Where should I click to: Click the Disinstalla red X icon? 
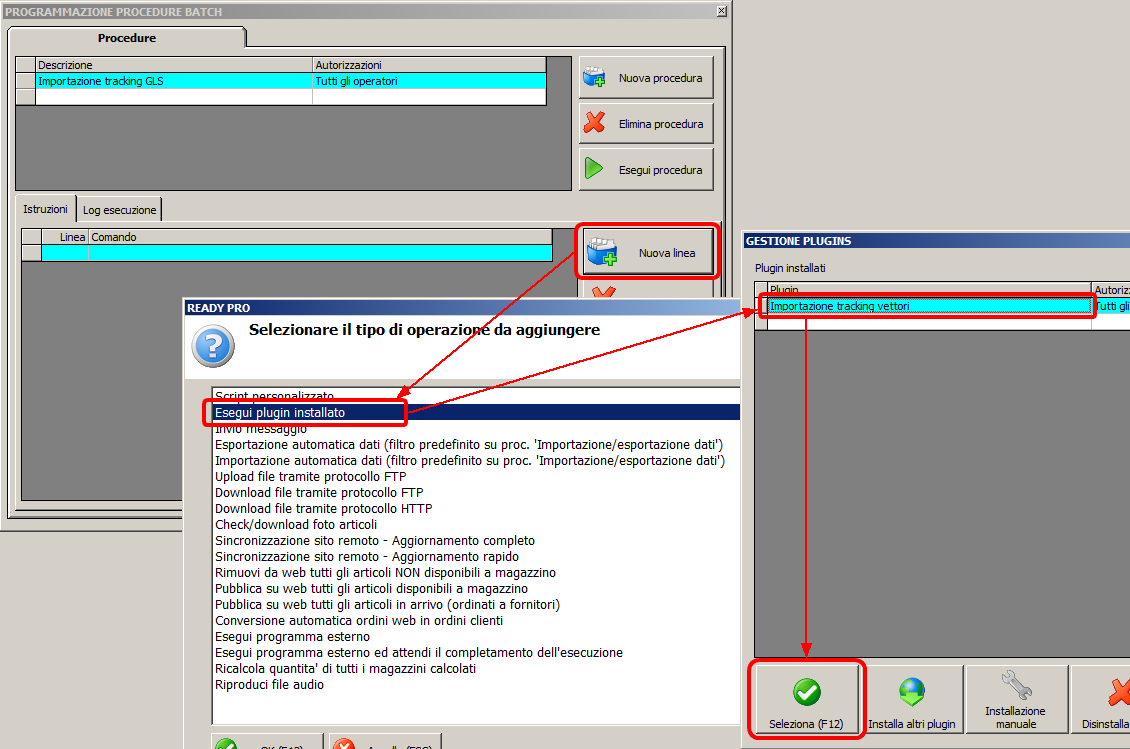(1117, 692)
